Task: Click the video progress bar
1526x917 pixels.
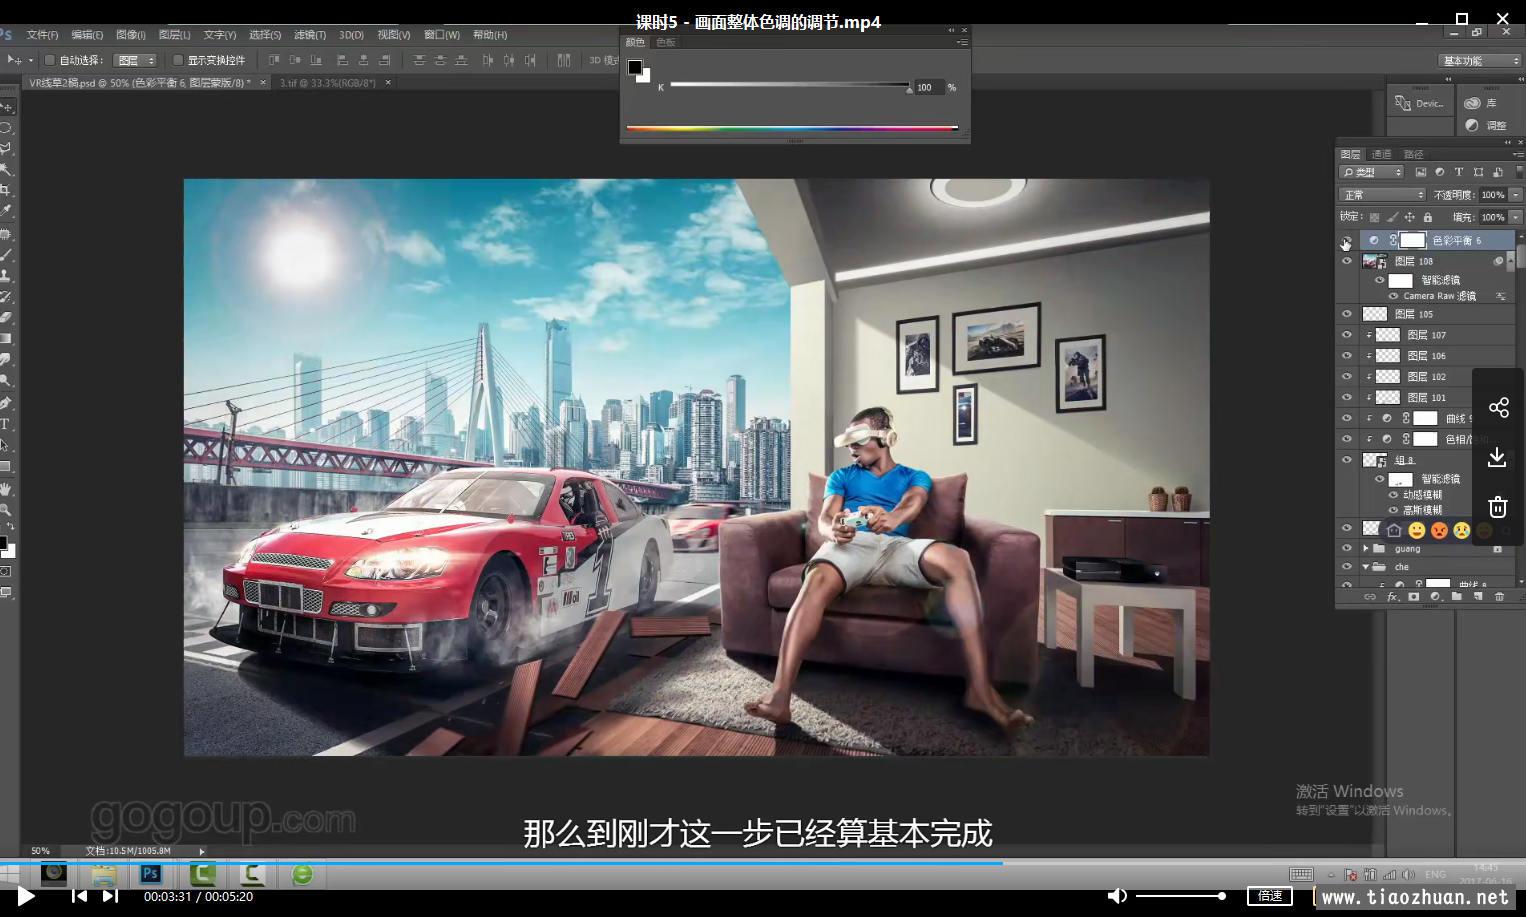Action: [763, 862]
